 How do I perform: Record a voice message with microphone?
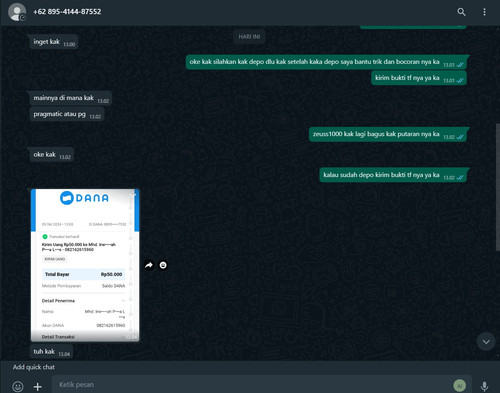[484, 386]
